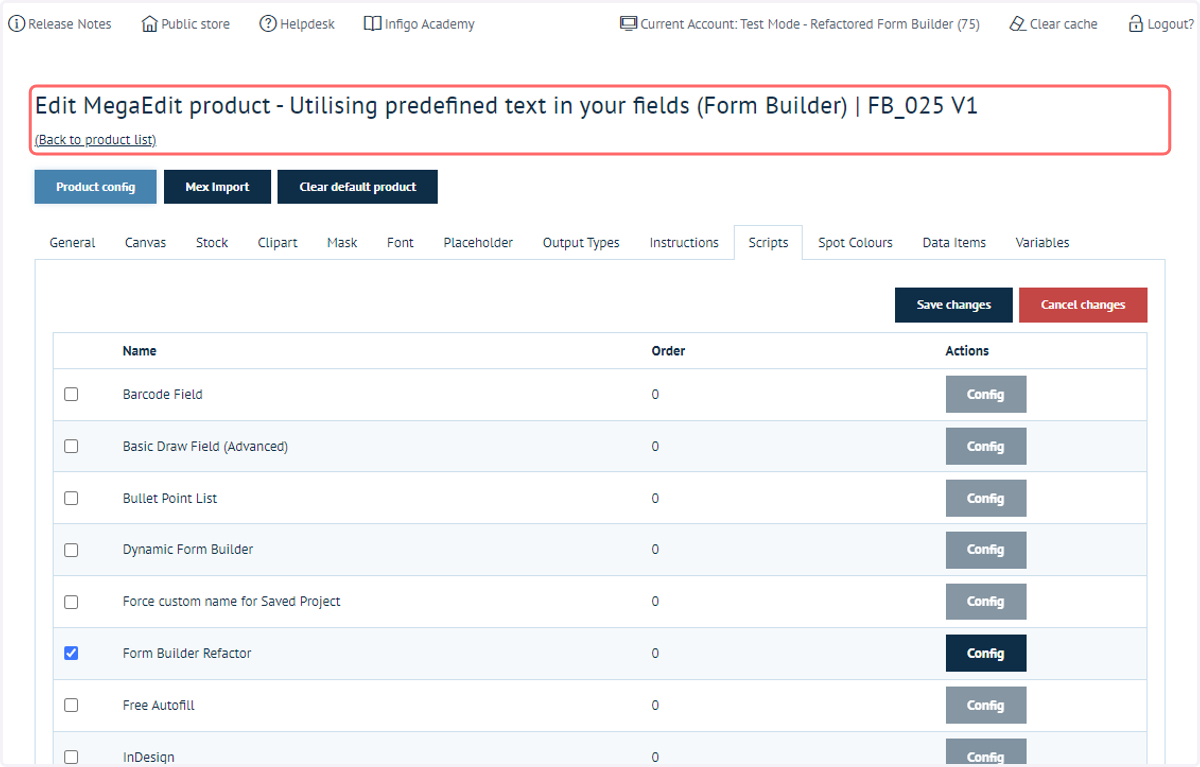
Task: Click Clear default product button
Action: (x=358, y=187)
